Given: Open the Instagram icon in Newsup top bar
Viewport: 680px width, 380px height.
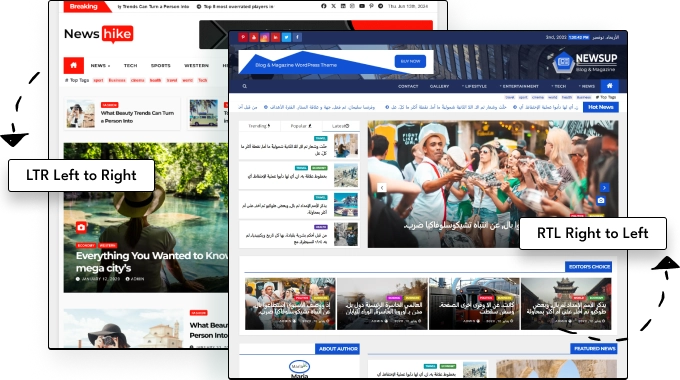Looking at the screenshot, I should coord(265,37).
